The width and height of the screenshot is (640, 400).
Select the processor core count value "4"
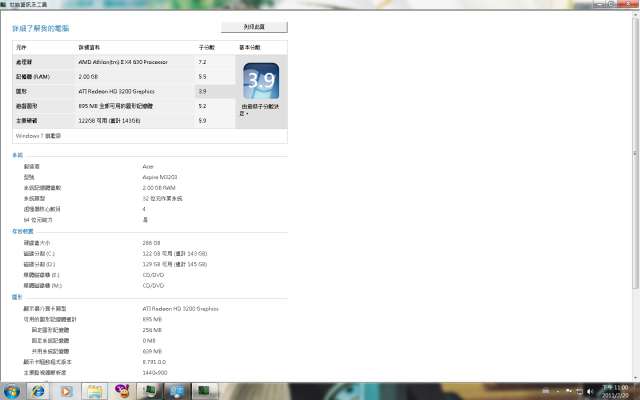[x=144, y=209]
